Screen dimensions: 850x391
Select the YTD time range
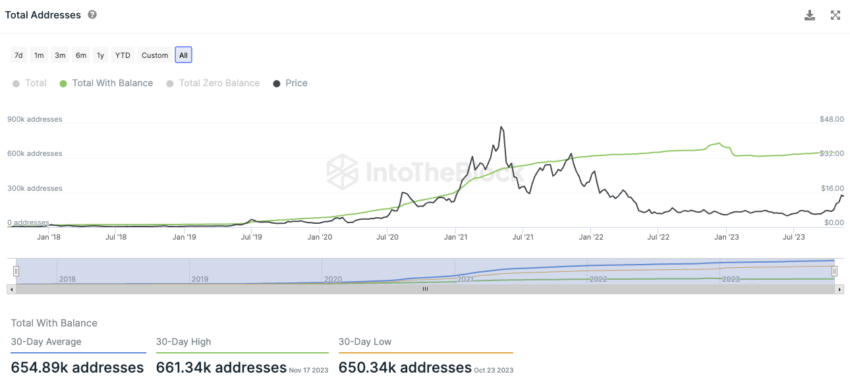click(x=123, y=55)
